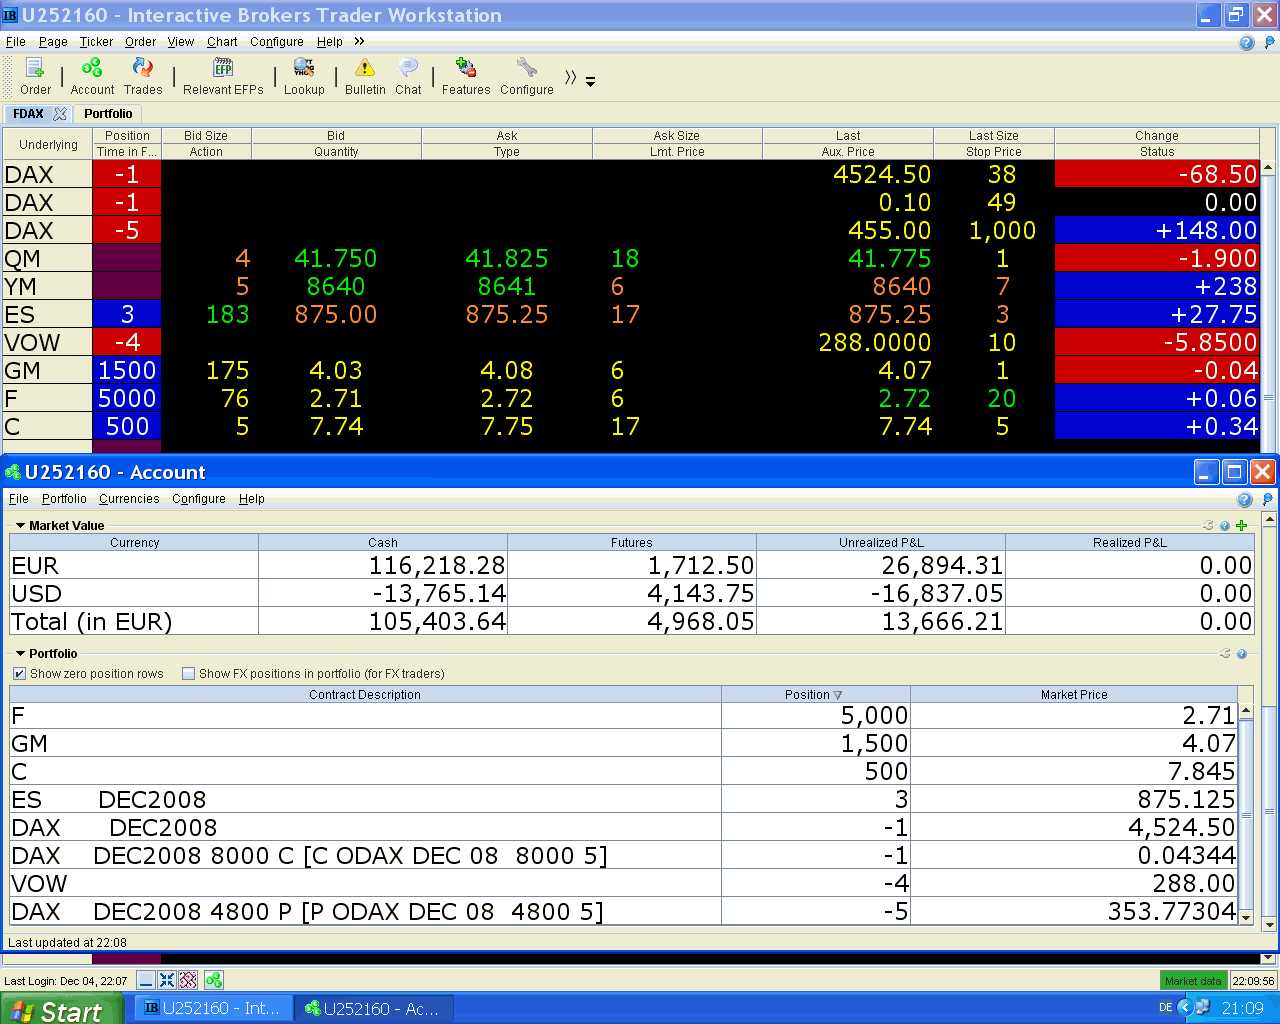Switch to the Portfolio tab
Screen dimensions: 1280x1024
coord(108,114)
